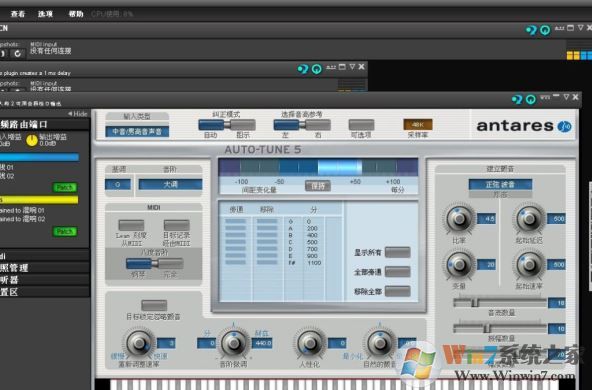Open the 帮助 menu
Image resolution: width=592 pixels, height=390 pixels.
(x=76, y=14)
